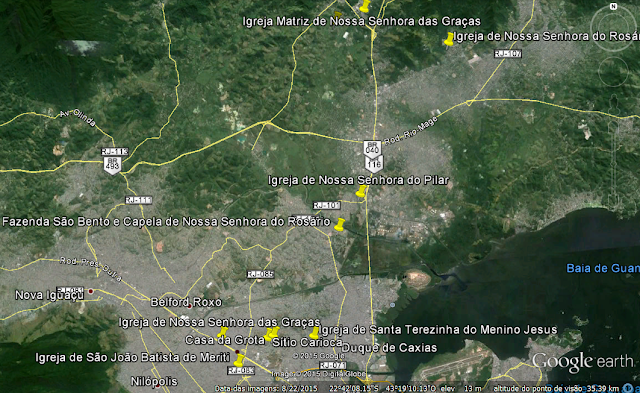Select the Street View pegman icon
640x393 pixels.
613,105
